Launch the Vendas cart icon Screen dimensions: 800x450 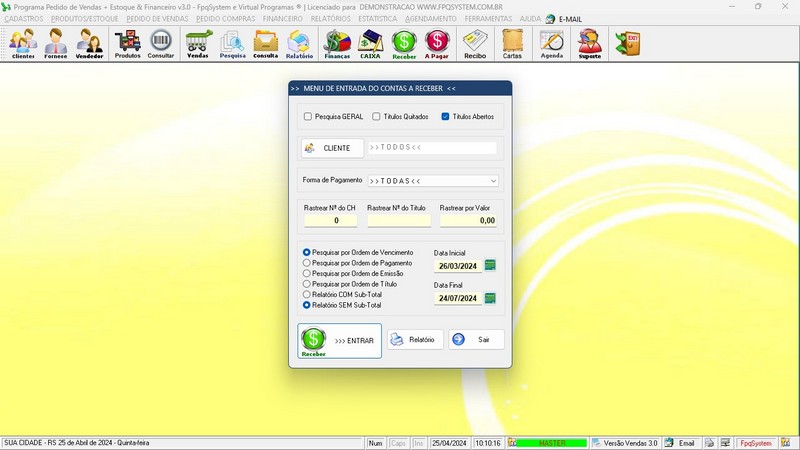coord(198,44)
